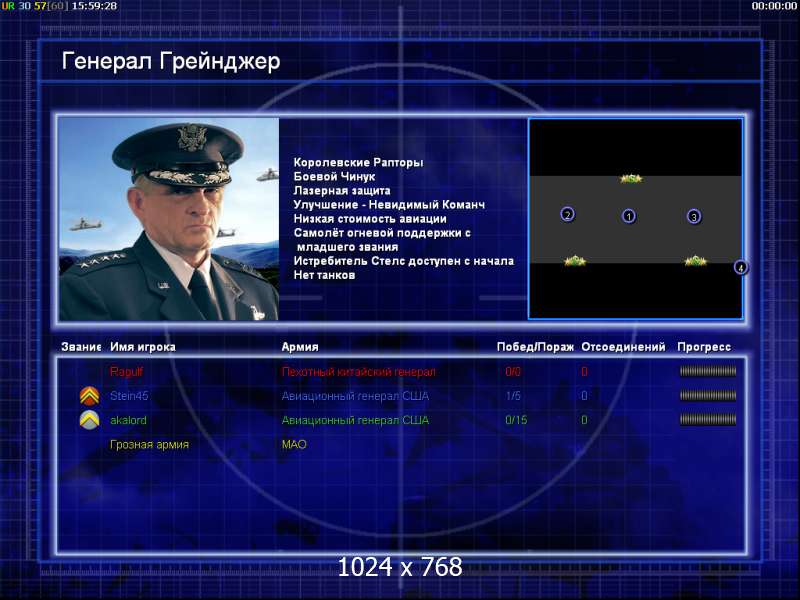Click player name akalord
Image resolution: width=800 pixels, height=600 pixels.
(x=128, y=420)
